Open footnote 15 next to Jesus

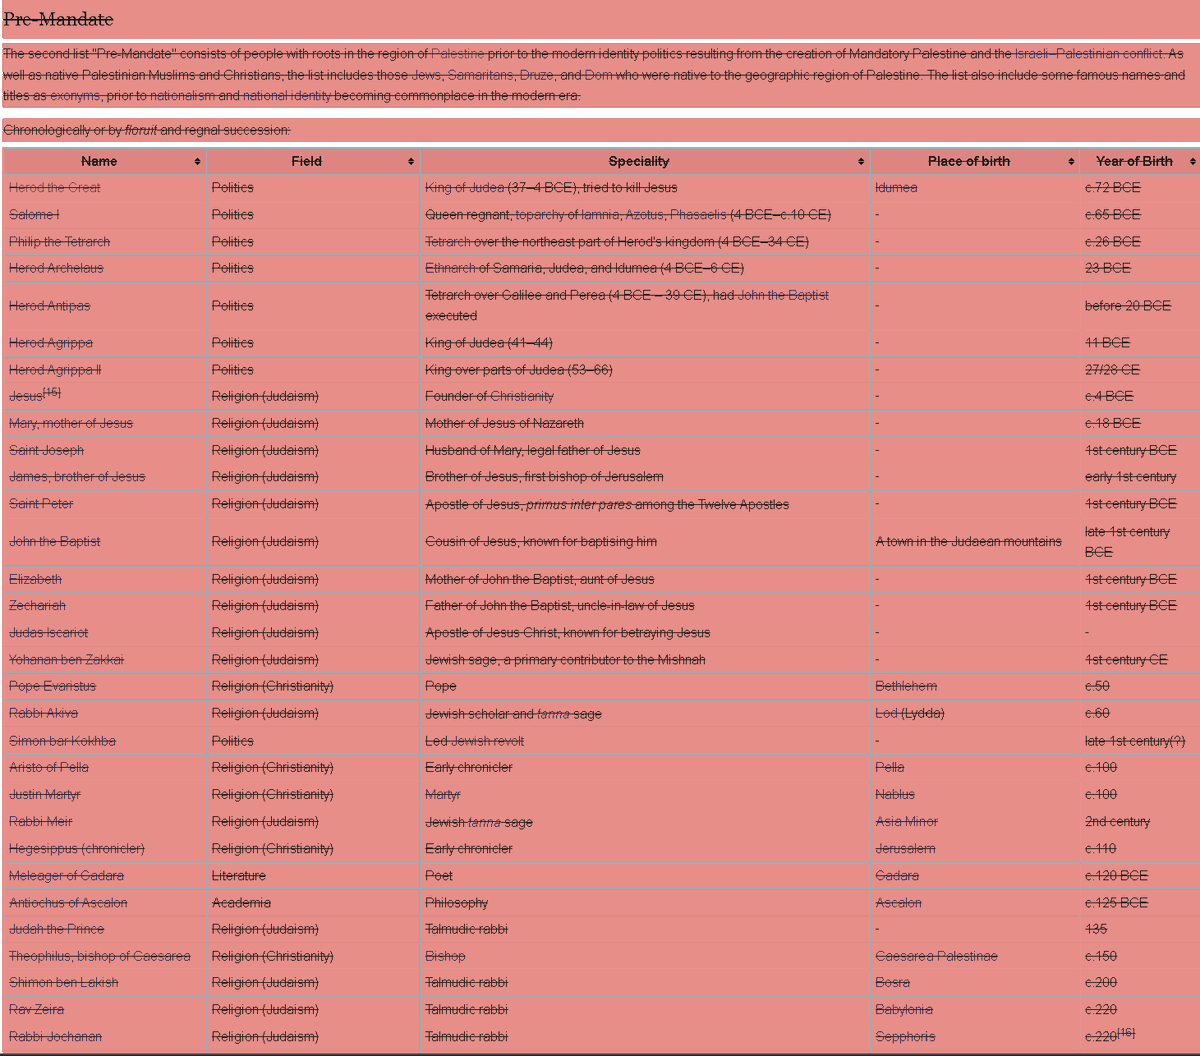52,392
